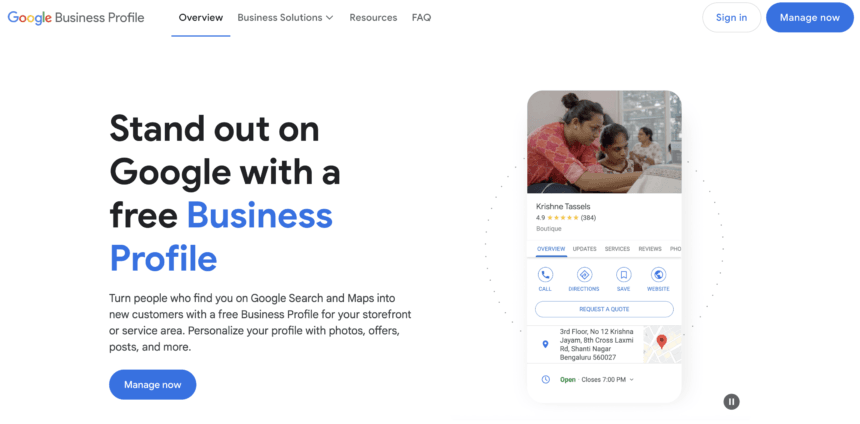Click the blue Business Profile headline text
Viewport: 860px width, 424px height.
coord(221,237)
